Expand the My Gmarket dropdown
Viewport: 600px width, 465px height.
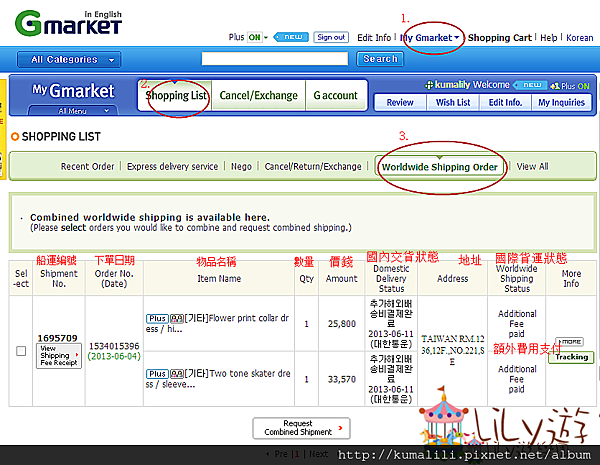430,38
